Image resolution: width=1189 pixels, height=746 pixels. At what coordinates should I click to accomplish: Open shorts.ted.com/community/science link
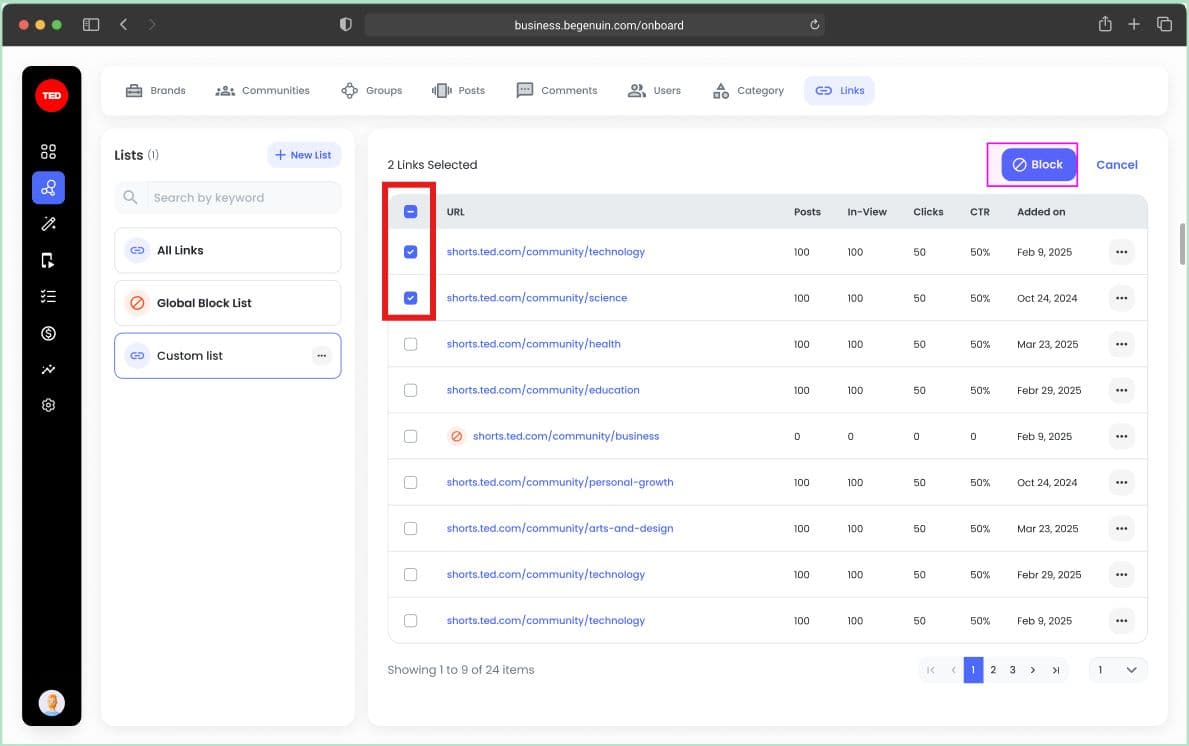(x=537, y=298)
